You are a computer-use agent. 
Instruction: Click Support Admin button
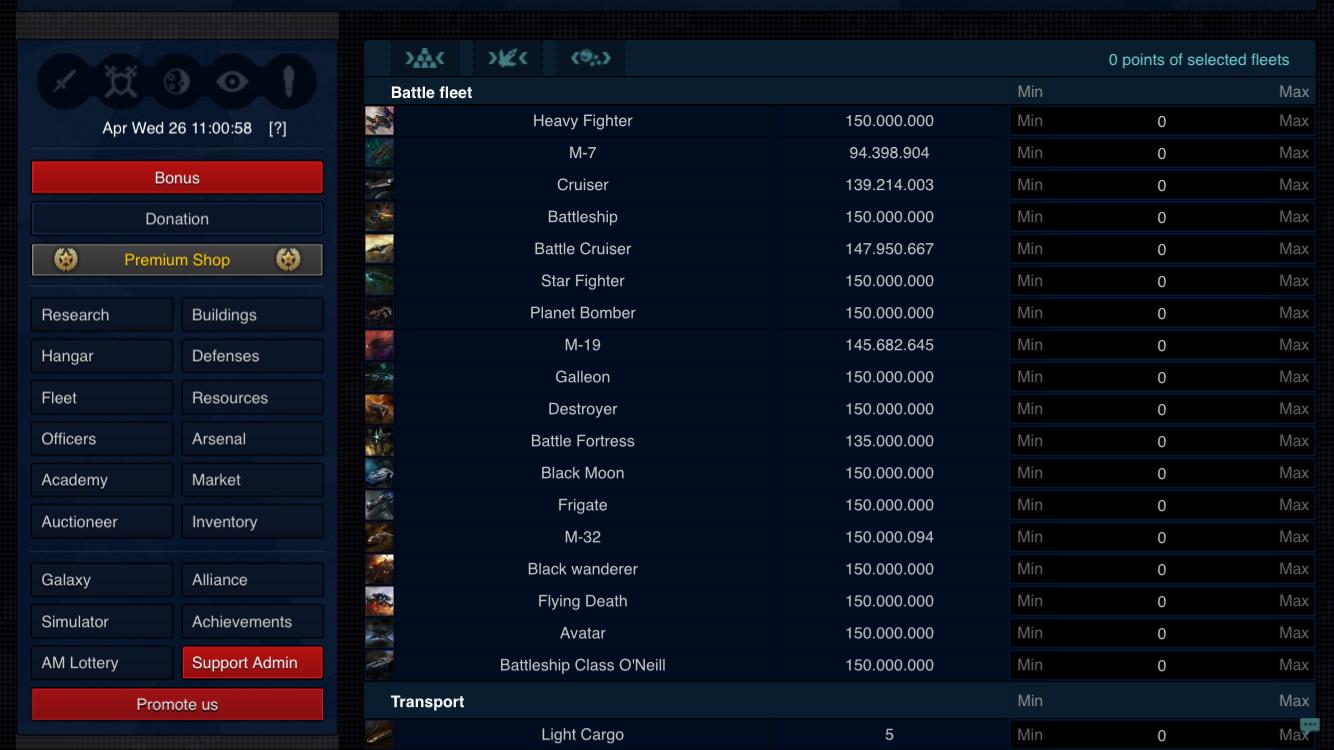point(252,662)
